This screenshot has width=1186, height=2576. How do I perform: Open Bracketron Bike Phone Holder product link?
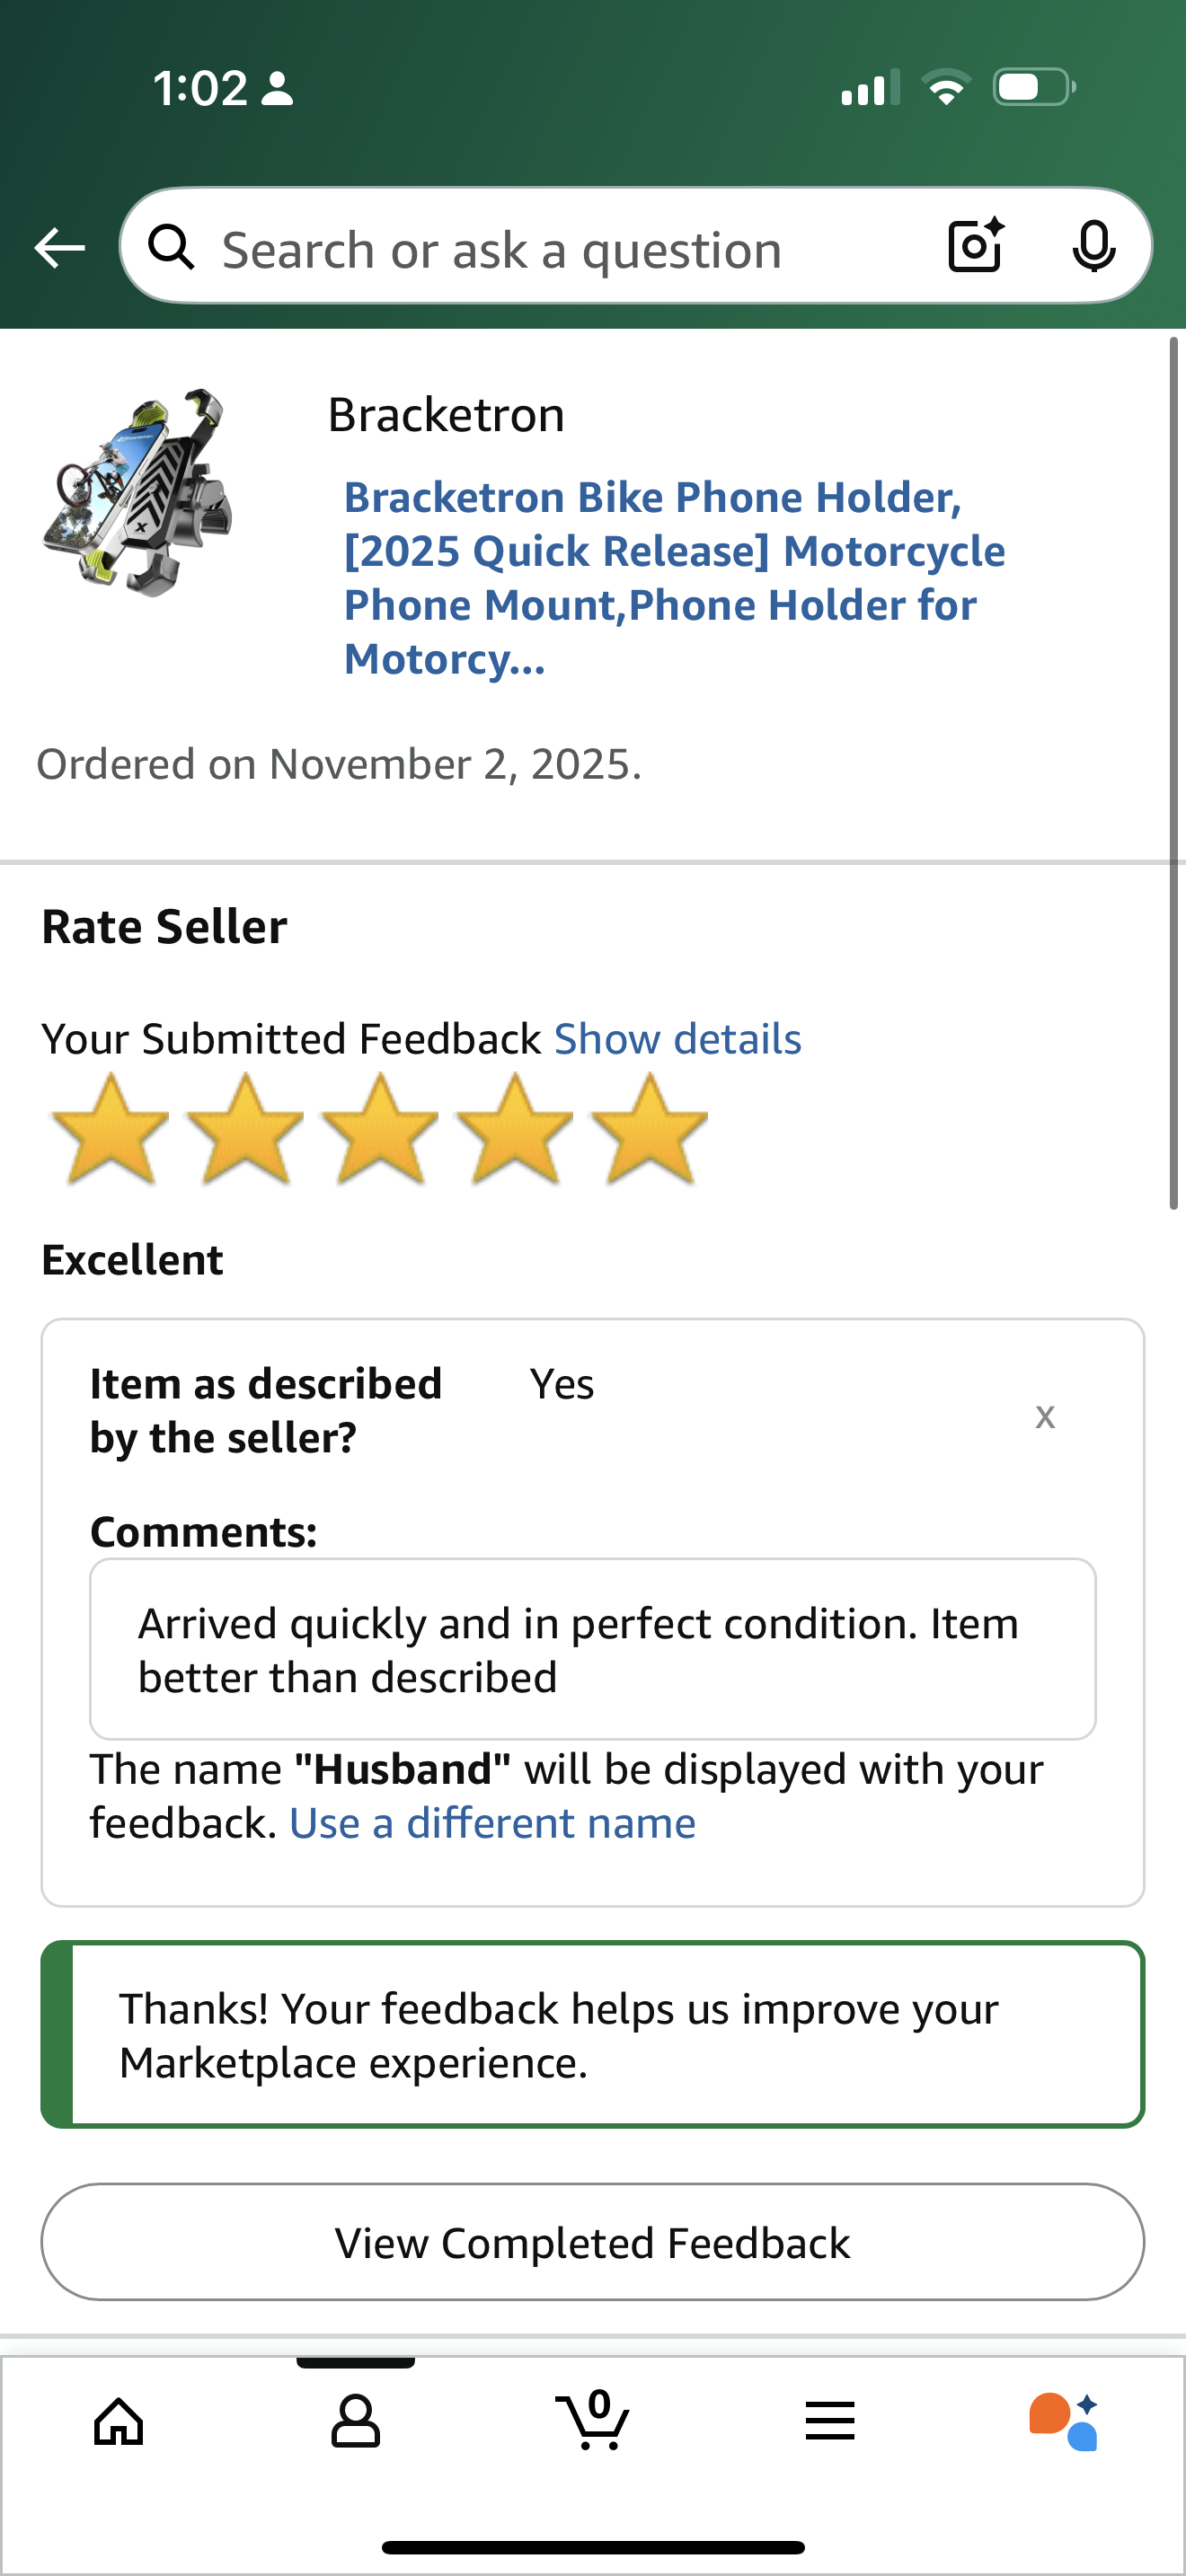674,578
